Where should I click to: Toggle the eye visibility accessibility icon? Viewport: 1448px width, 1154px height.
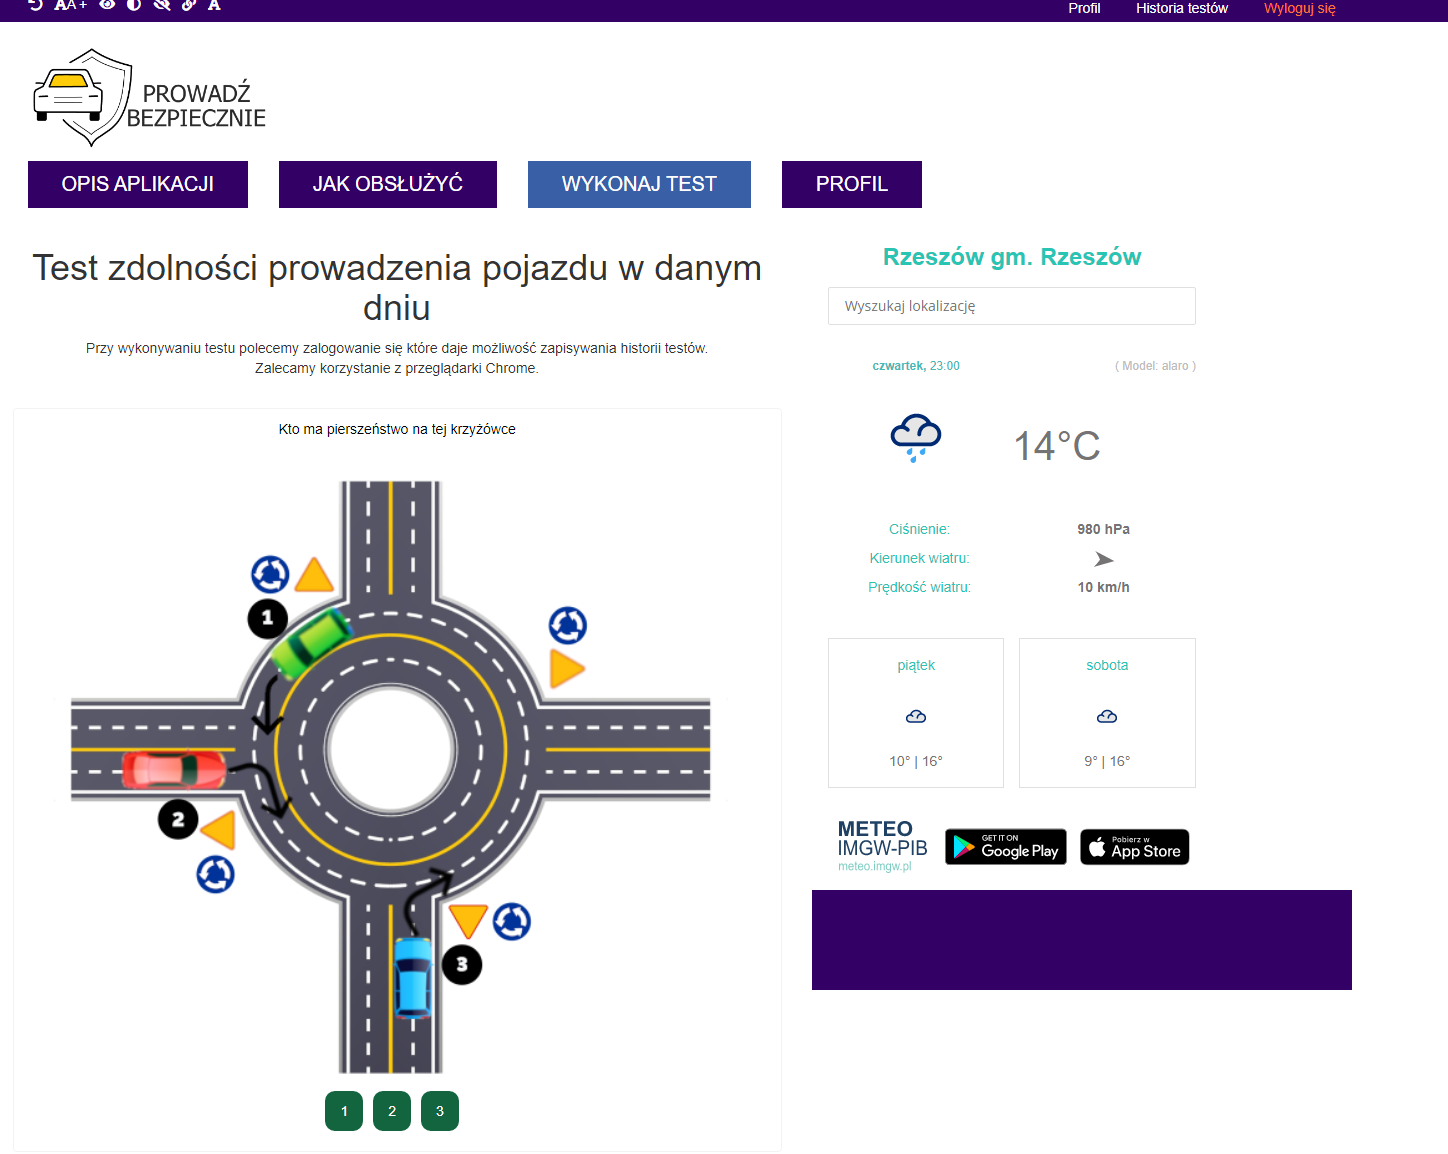click(x=107, y=5)
